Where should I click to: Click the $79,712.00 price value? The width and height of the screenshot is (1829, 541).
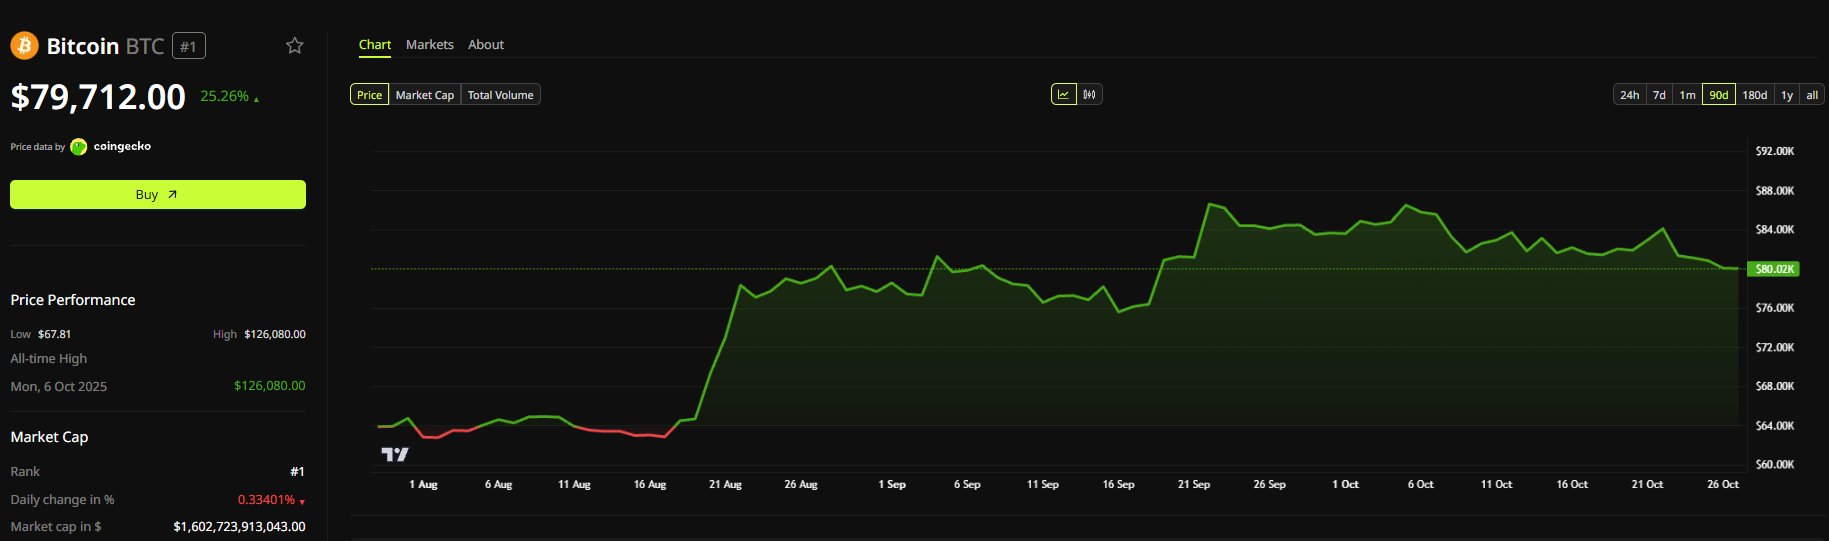(98, 97)
